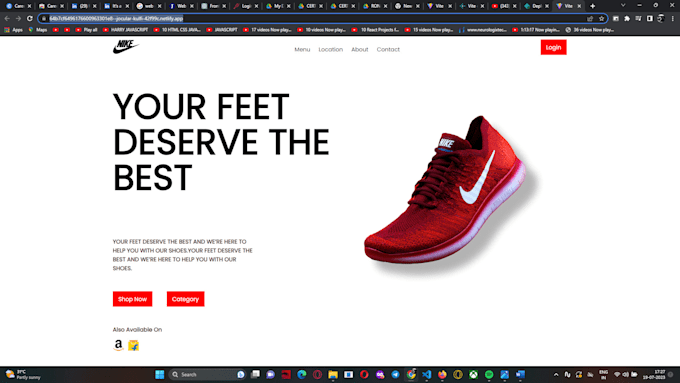Open Telegram from the taskbar
This screenshot has width=680, height=383.
(x=396, y=374)
